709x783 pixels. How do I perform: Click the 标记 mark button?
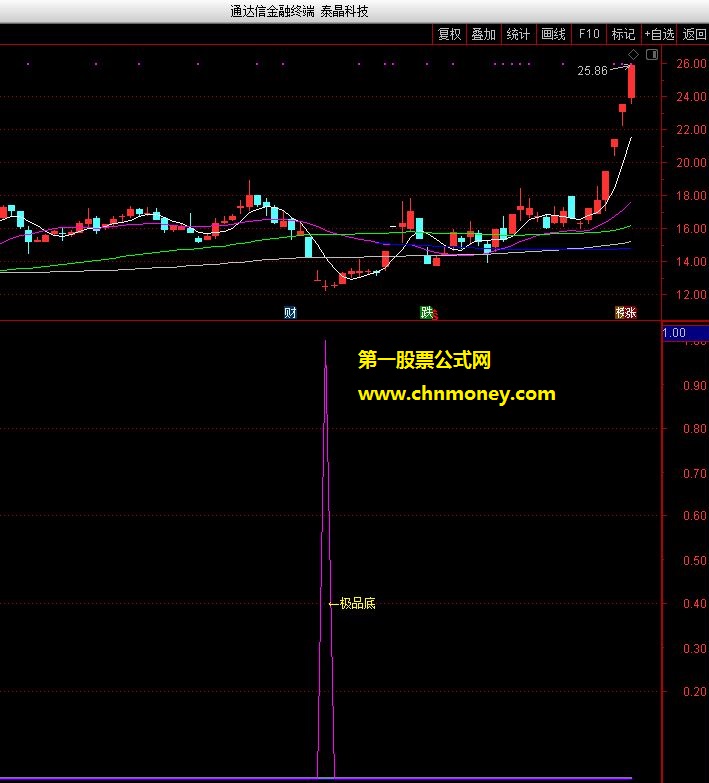(623, 34)
